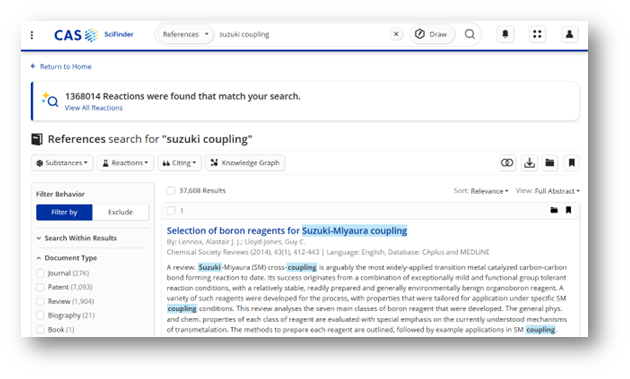The height and width of the screenshot is (379, 630).
Task: Click the combine answer sets icon
Action: (507, 163)
